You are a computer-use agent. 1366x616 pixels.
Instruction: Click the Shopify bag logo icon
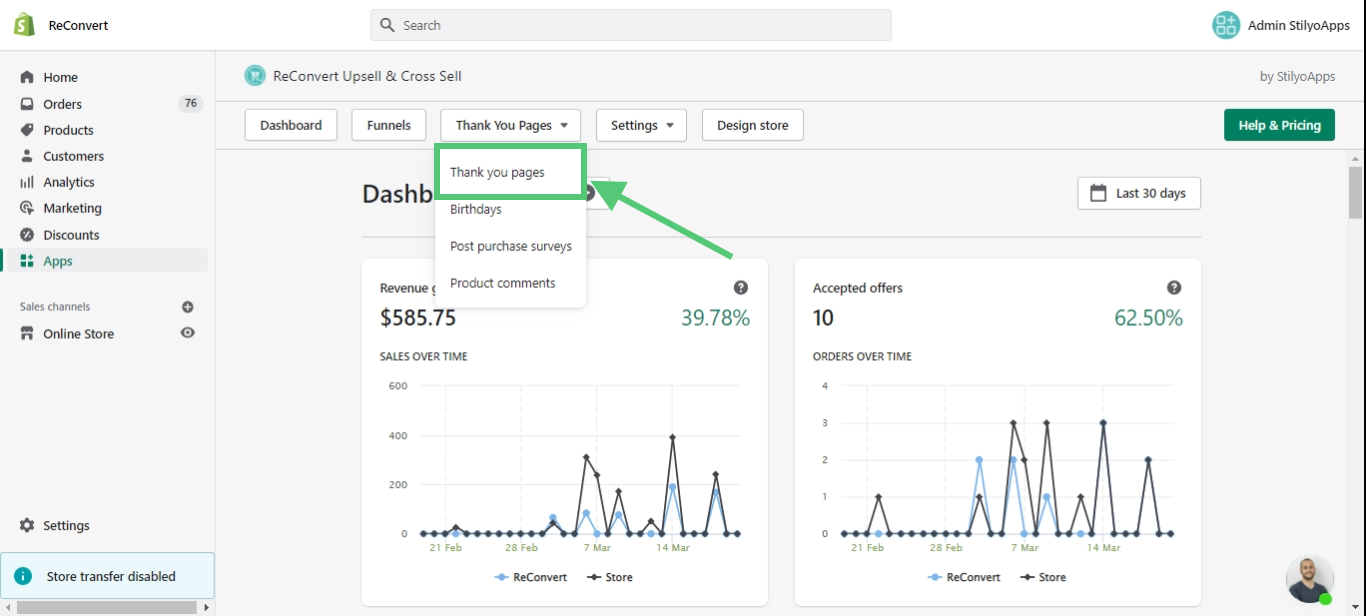24,25
